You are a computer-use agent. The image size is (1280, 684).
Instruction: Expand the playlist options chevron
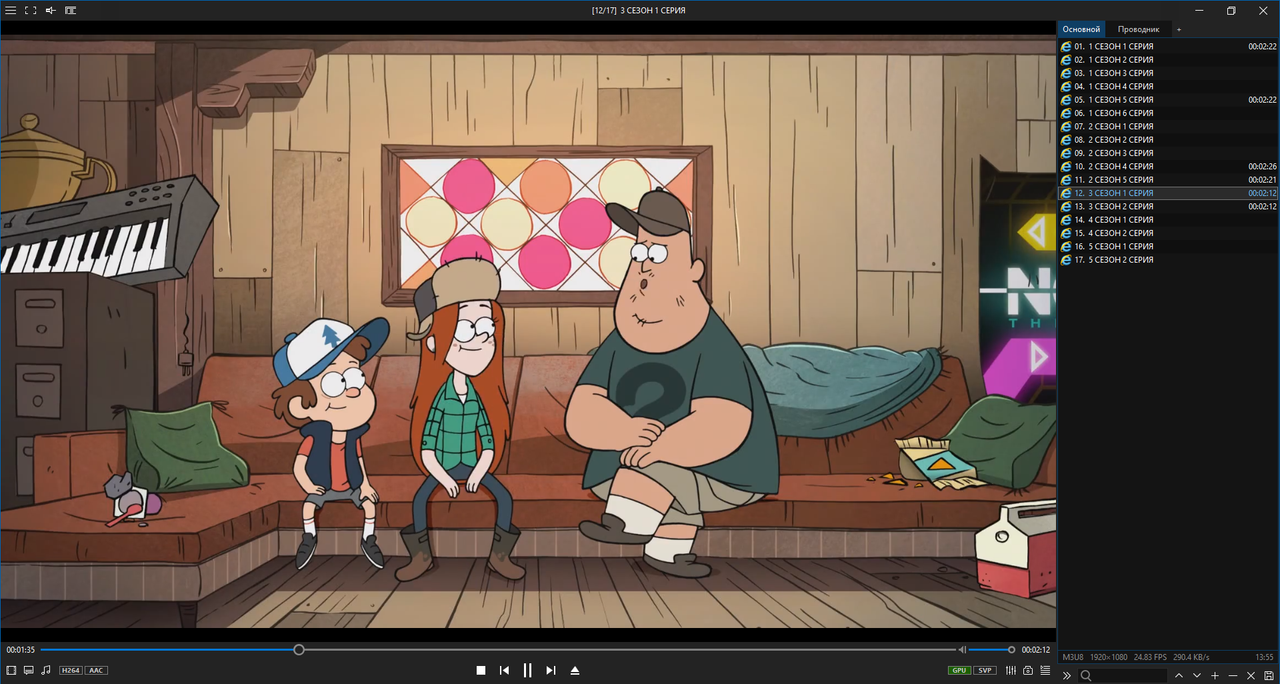tap(1067, 676)
